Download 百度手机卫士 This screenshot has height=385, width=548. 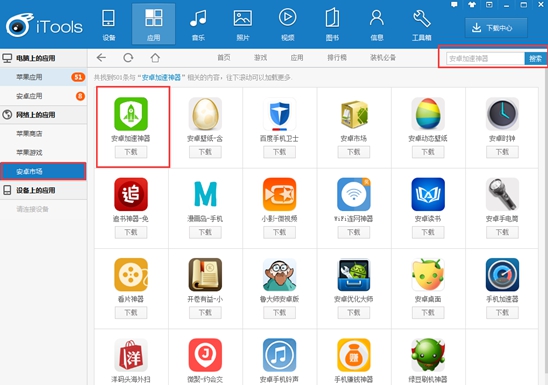coord(279,152)
